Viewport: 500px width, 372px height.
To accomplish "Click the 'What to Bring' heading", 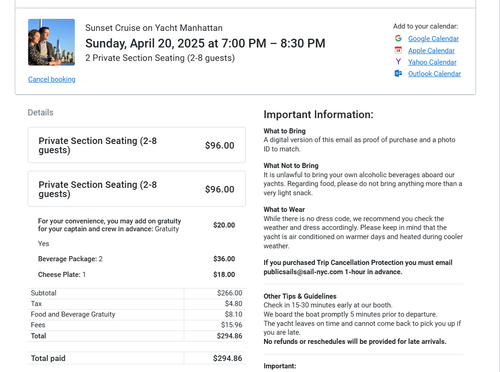I will pos(284,131).
